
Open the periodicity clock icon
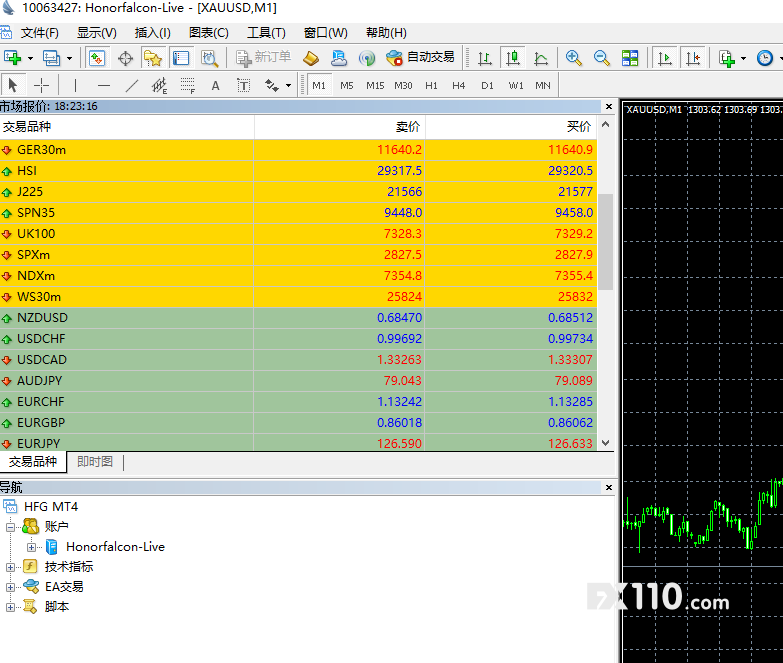[x=765, y=58]
